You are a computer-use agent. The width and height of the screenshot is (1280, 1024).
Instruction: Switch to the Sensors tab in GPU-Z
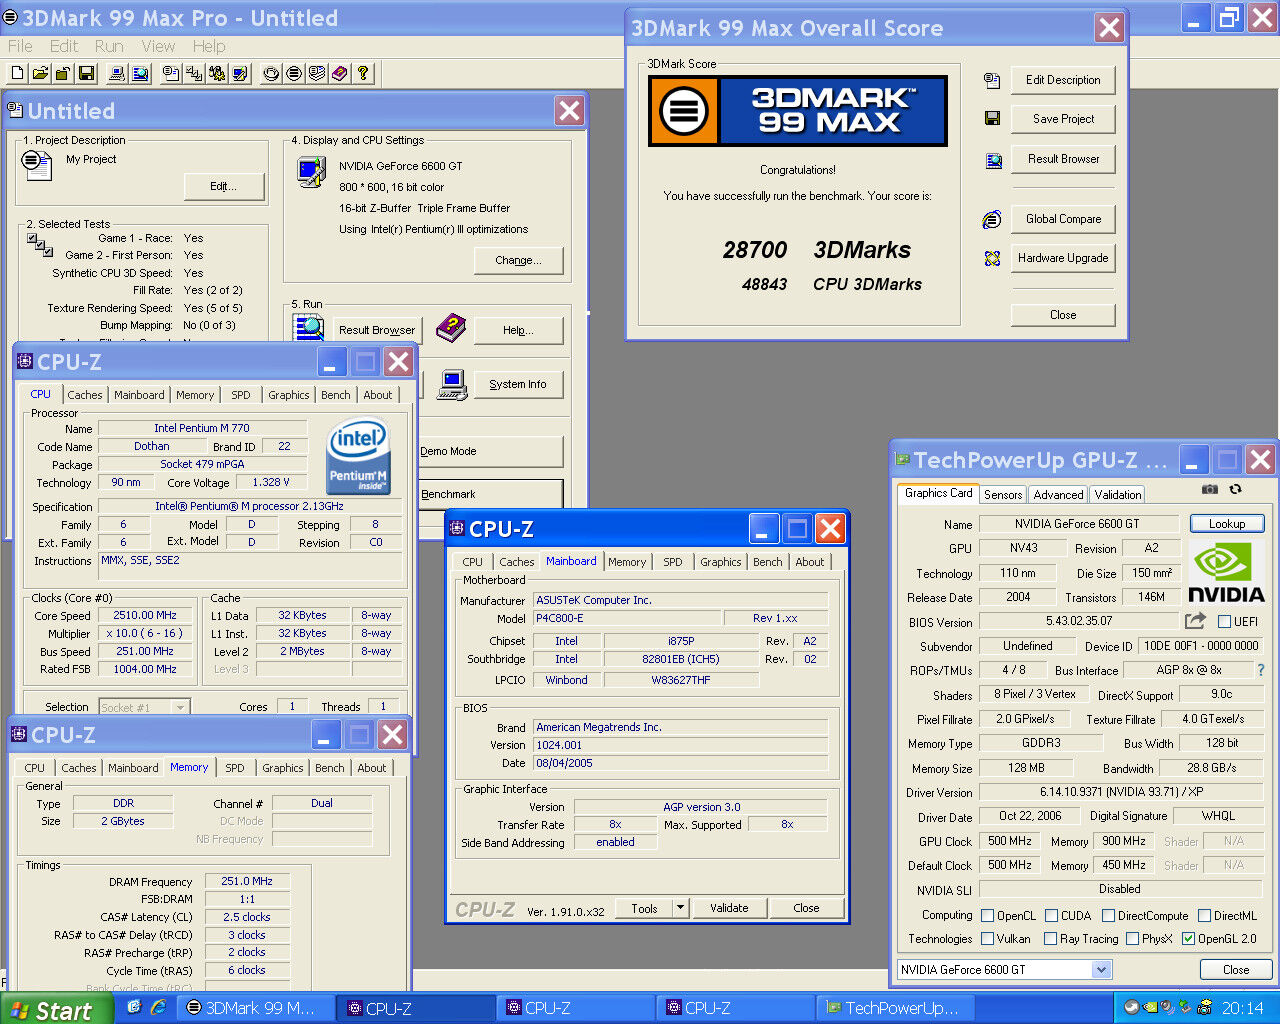1003,495
